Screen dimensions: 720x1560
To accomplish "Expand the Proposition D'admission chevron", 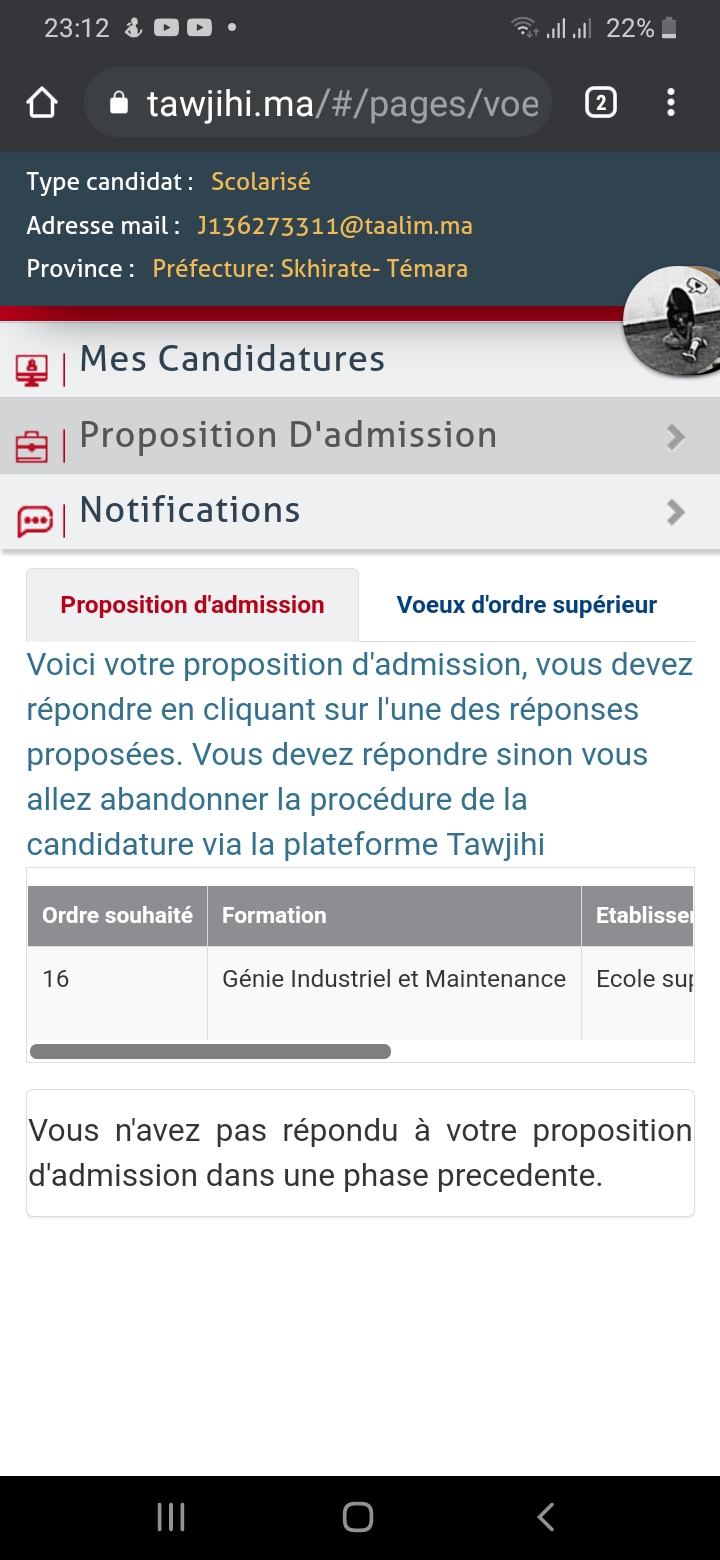I will (x=676, y=437).
